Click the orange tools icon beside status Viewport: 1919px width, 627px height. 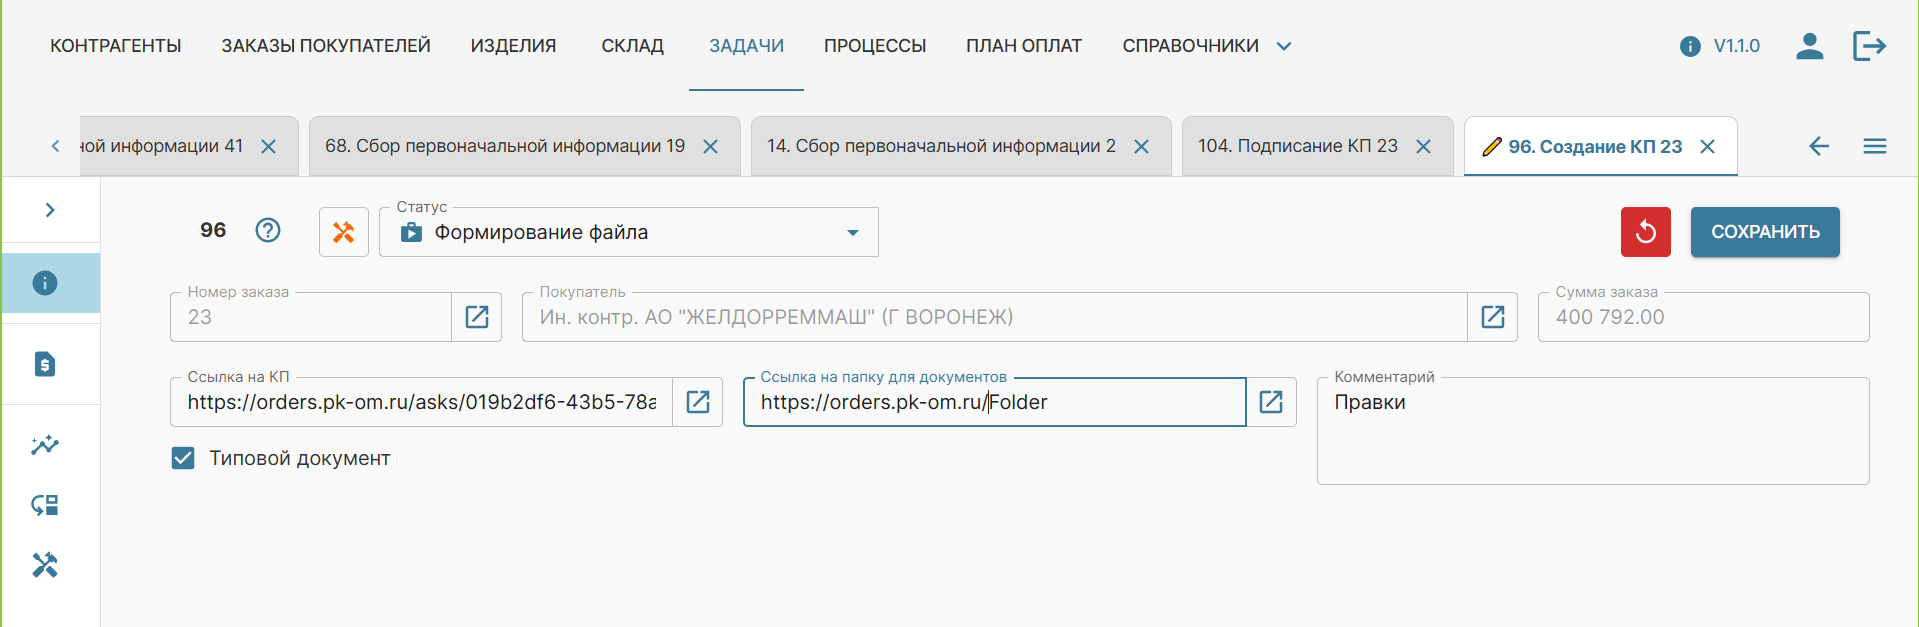[343, 232]
